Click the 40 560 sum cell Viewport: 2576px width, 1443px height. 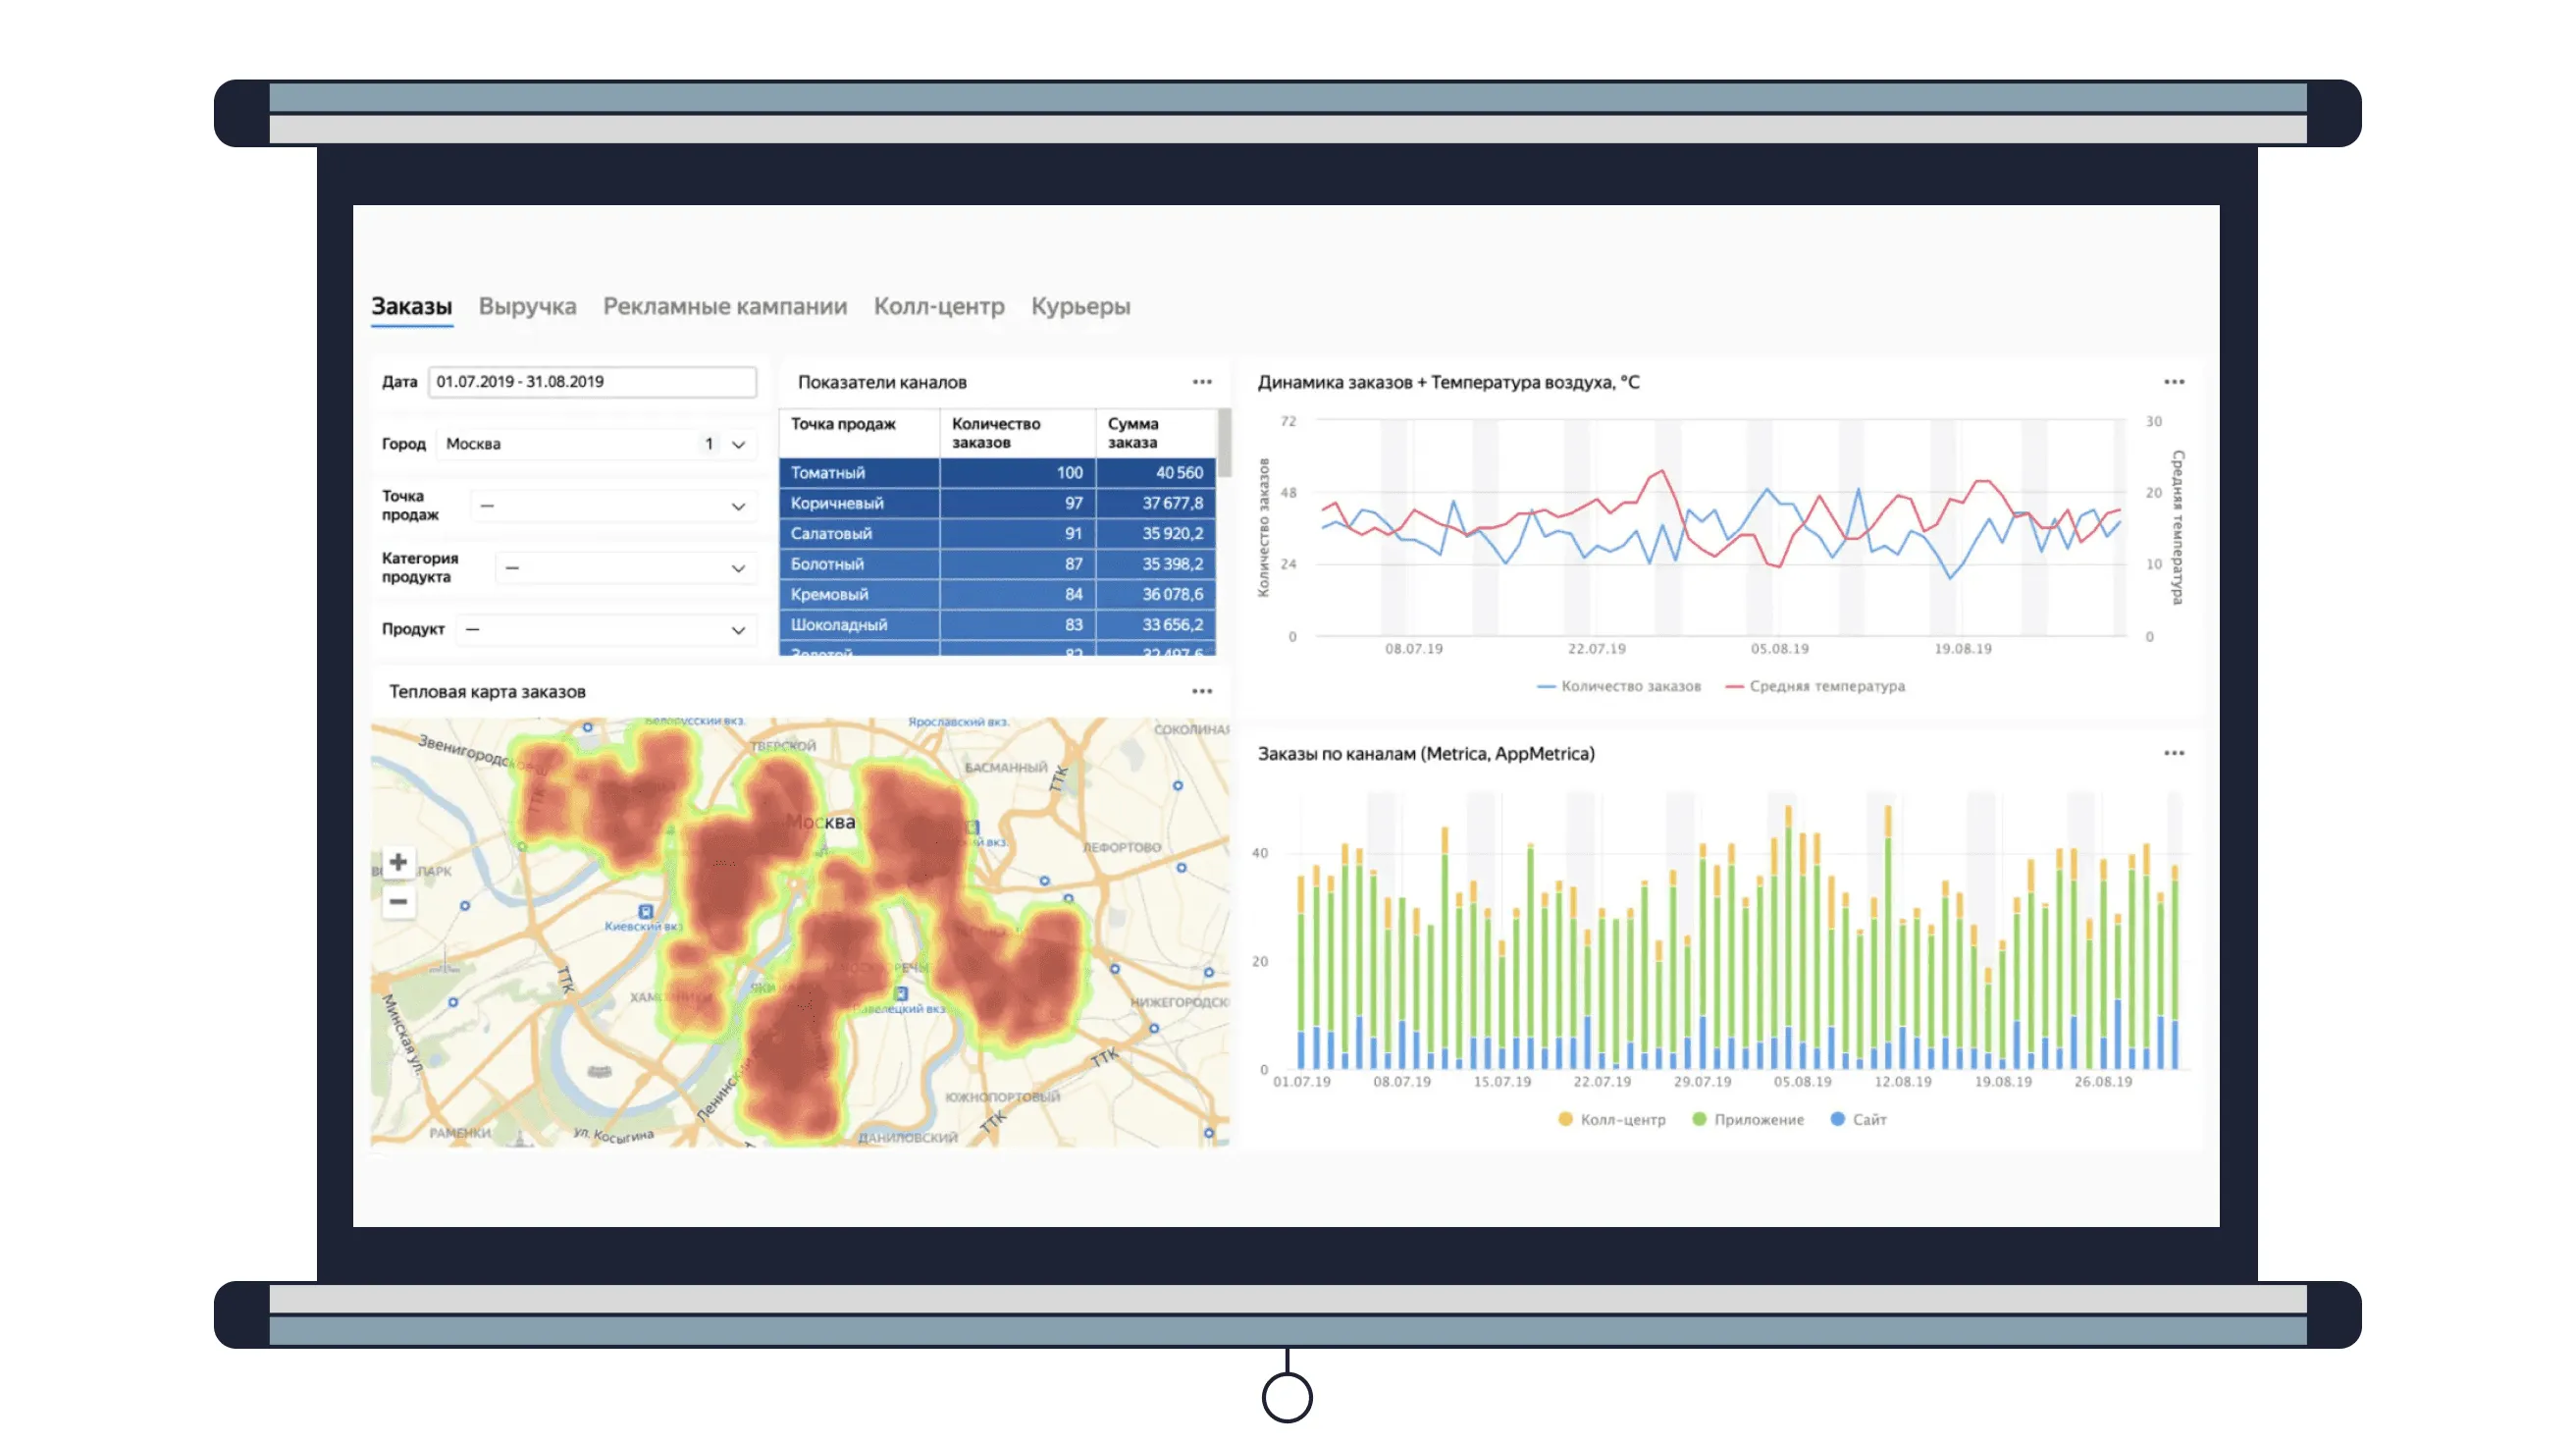[1156, 473]
